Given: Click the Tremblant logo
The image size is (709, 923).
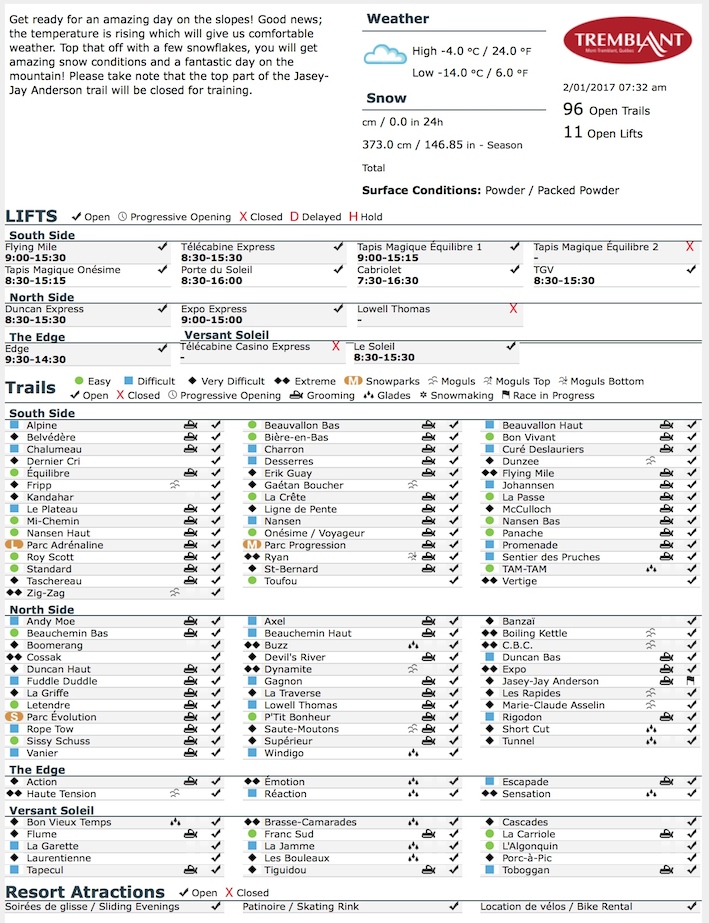Looking at the screenshot, I should (627, 40).
